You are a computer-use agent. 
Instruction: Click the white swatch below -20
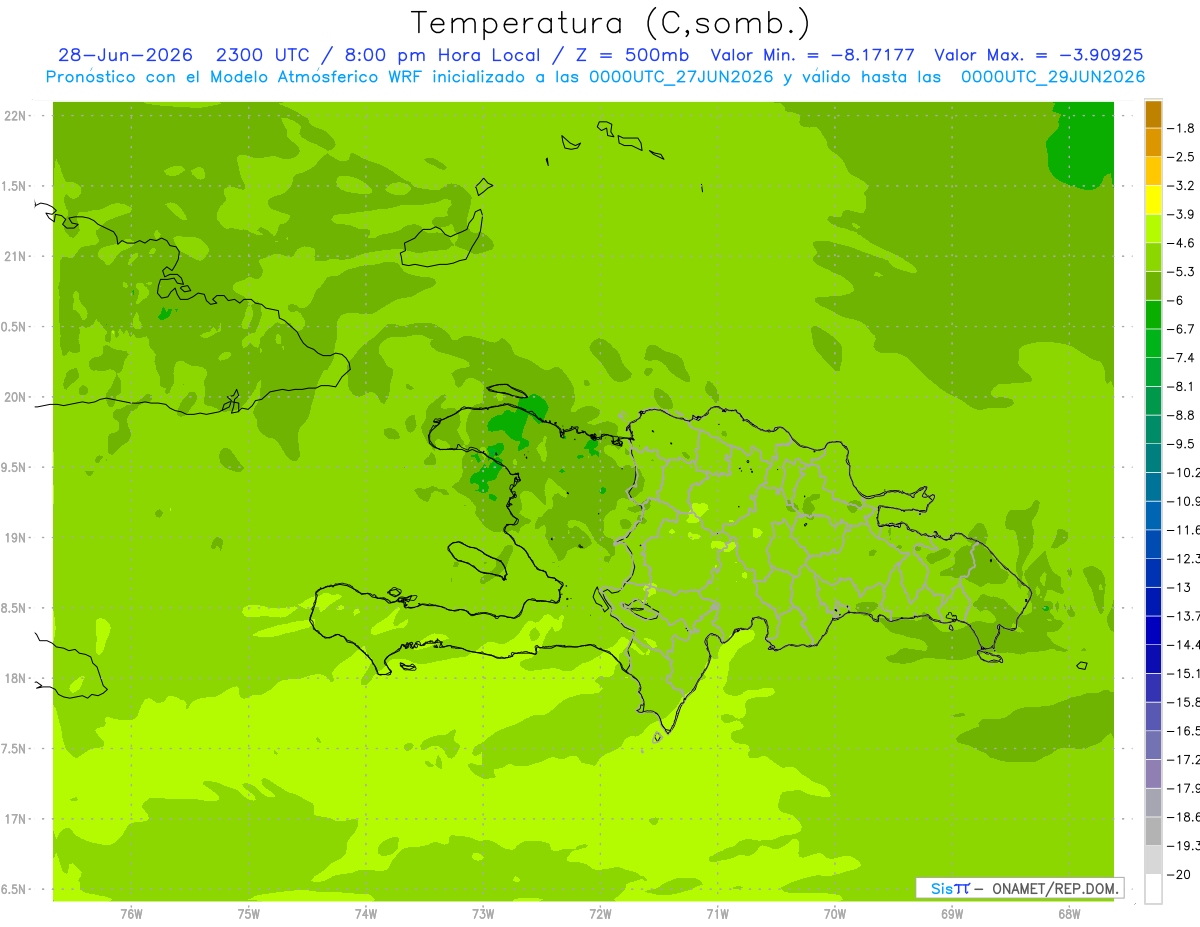click(1153, 889)
